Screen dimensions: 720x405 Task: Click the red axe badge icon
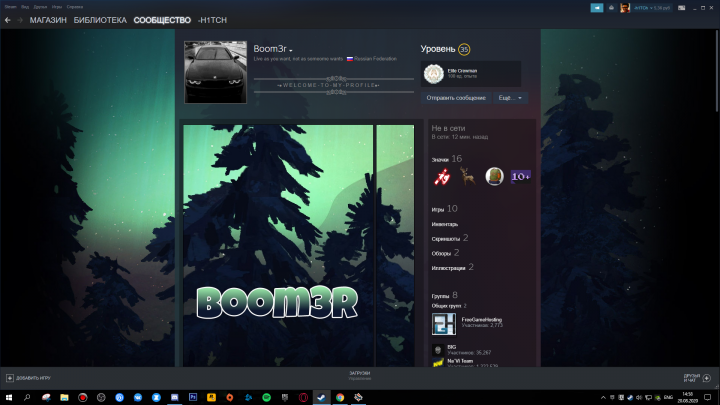(442, 176)
